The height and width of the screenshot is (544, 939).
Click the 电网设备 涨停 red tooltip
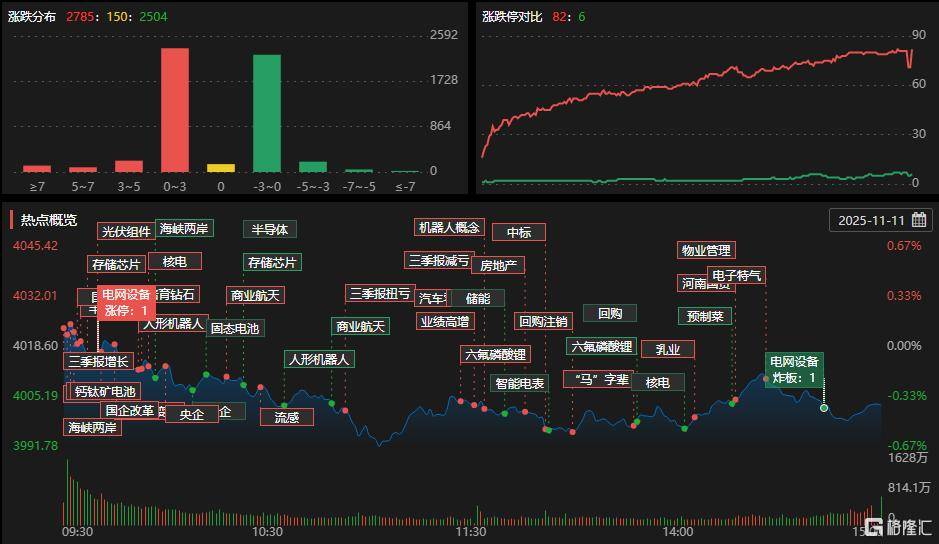tap(125, 302)
